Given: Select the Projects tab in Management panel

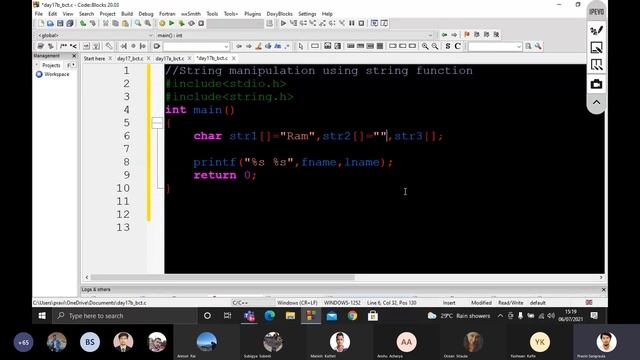Looking at the screenshot, I should pyautogui.click(x=51, y=65).
